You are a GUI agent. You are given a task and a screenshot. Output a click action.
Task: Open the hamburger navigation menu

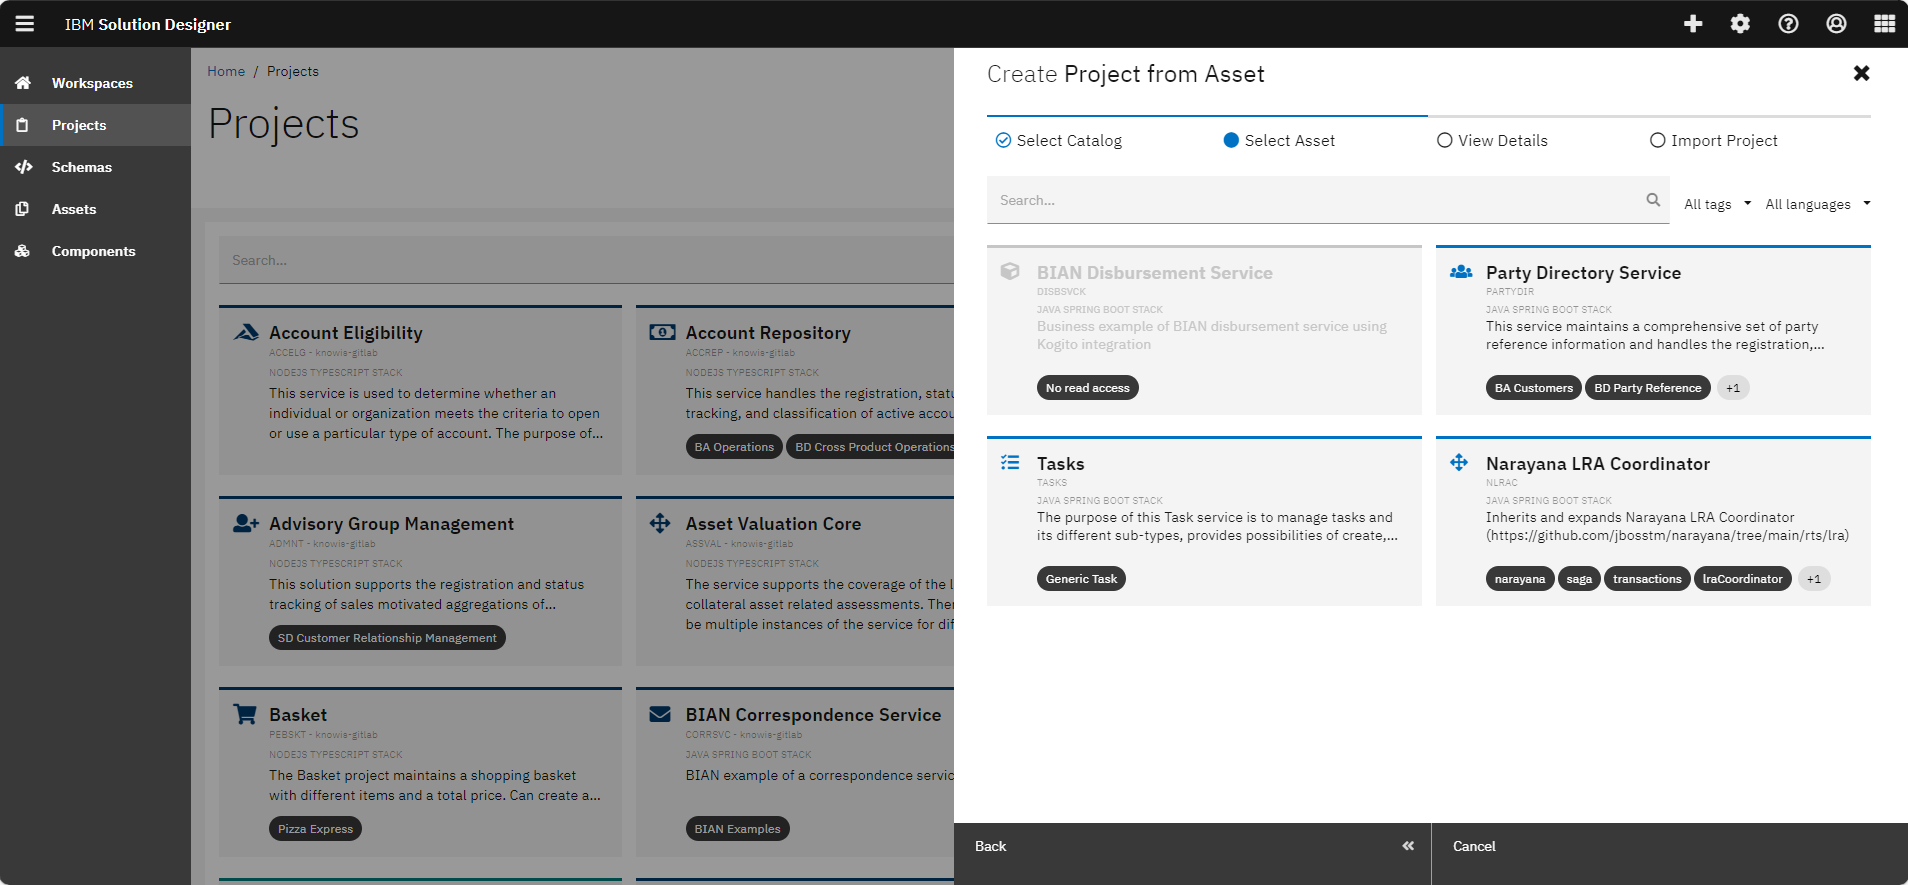click(24, 24)
